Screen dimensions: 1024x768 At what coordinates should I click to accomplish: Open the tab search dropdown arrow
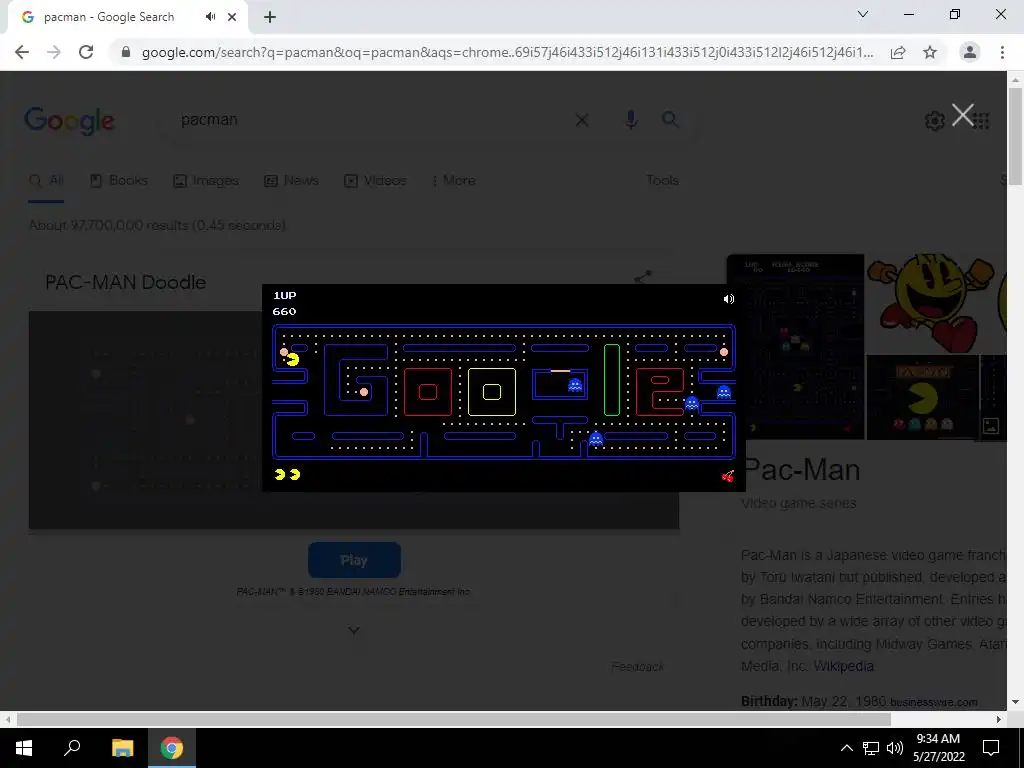(x=863, y=14)
